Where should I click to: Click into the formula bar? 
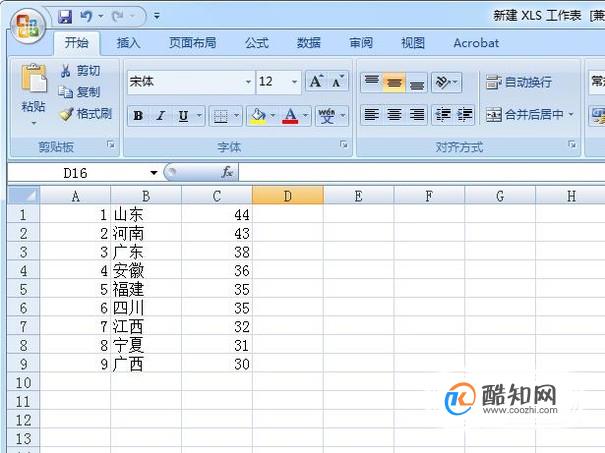(421, 172)
